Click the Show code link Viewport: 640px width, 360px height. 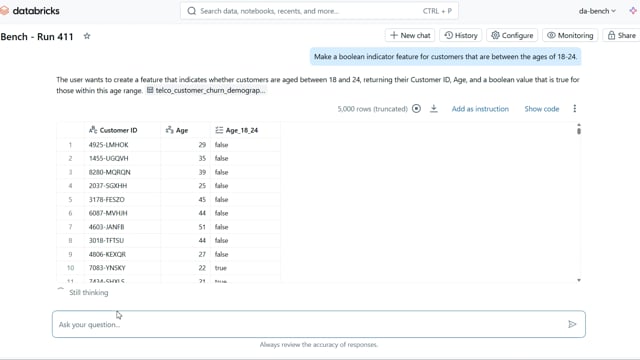[x=542, y=109]
